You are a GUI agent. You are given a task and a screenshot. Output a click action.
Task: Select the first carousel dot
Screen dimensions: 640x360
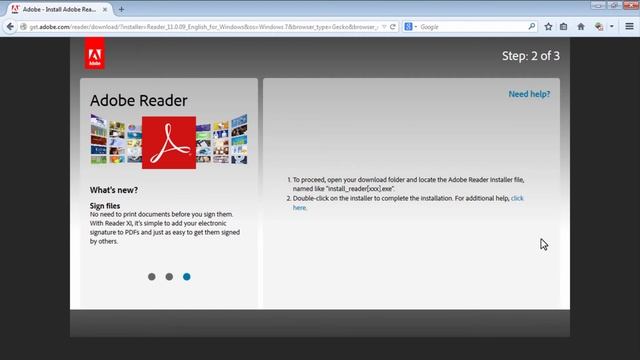(152, 277)
